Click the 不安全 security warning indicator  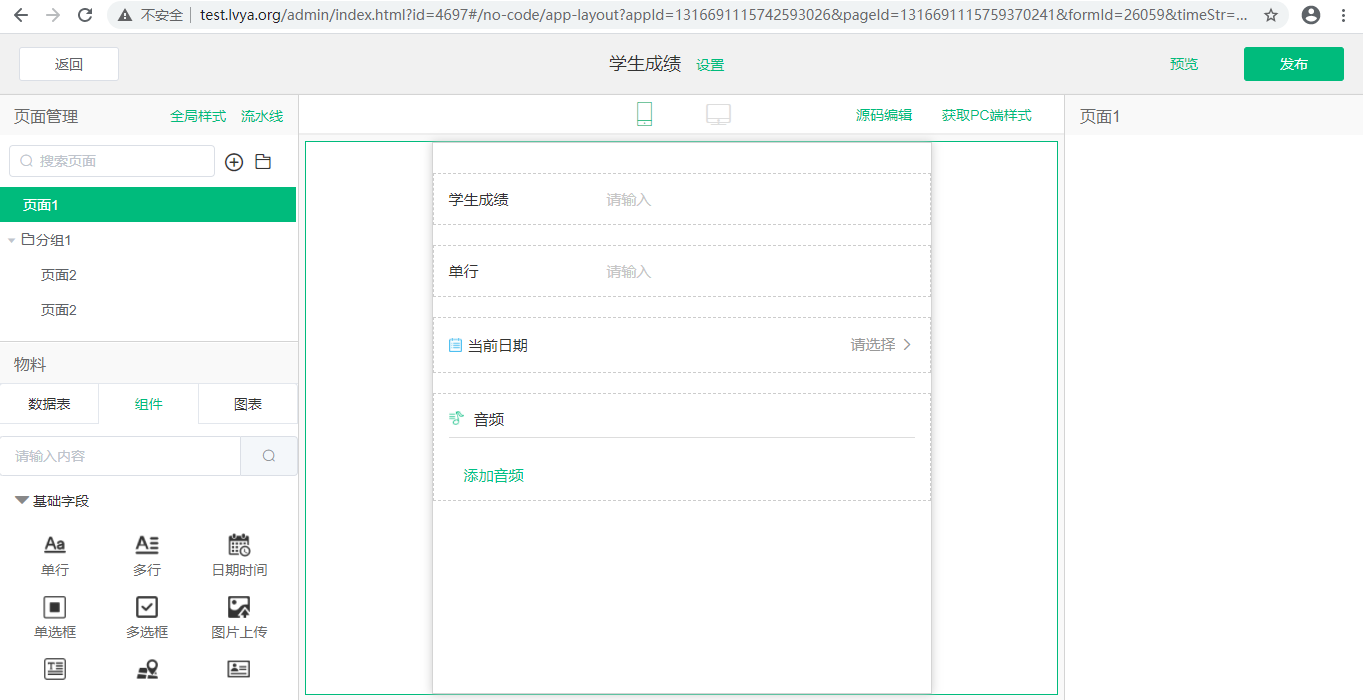(x=151, y=15)
